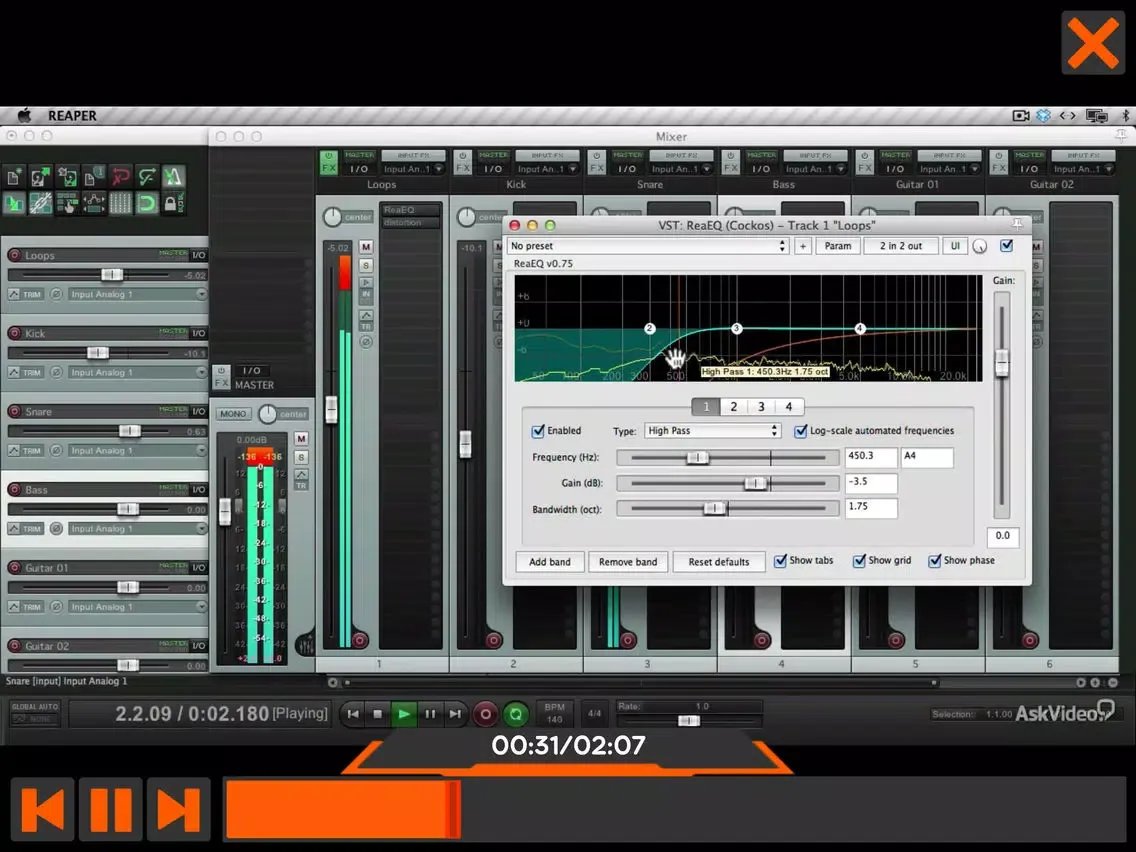Click phase invert on Loops track panel
Screen dimensions: 1136x852
point(57,294)
